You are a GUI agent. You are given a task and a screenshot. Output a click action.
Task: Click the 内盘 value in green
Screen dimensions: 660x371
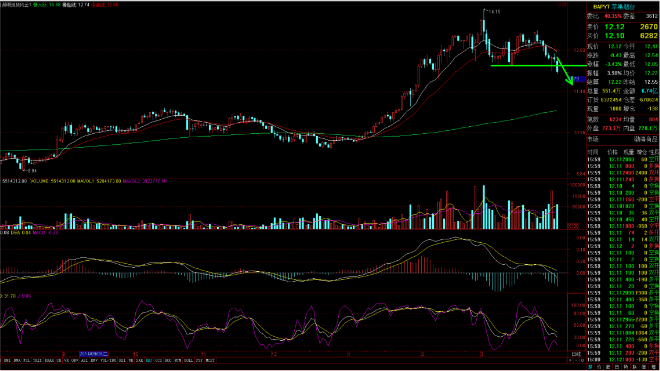coord(649,128)
